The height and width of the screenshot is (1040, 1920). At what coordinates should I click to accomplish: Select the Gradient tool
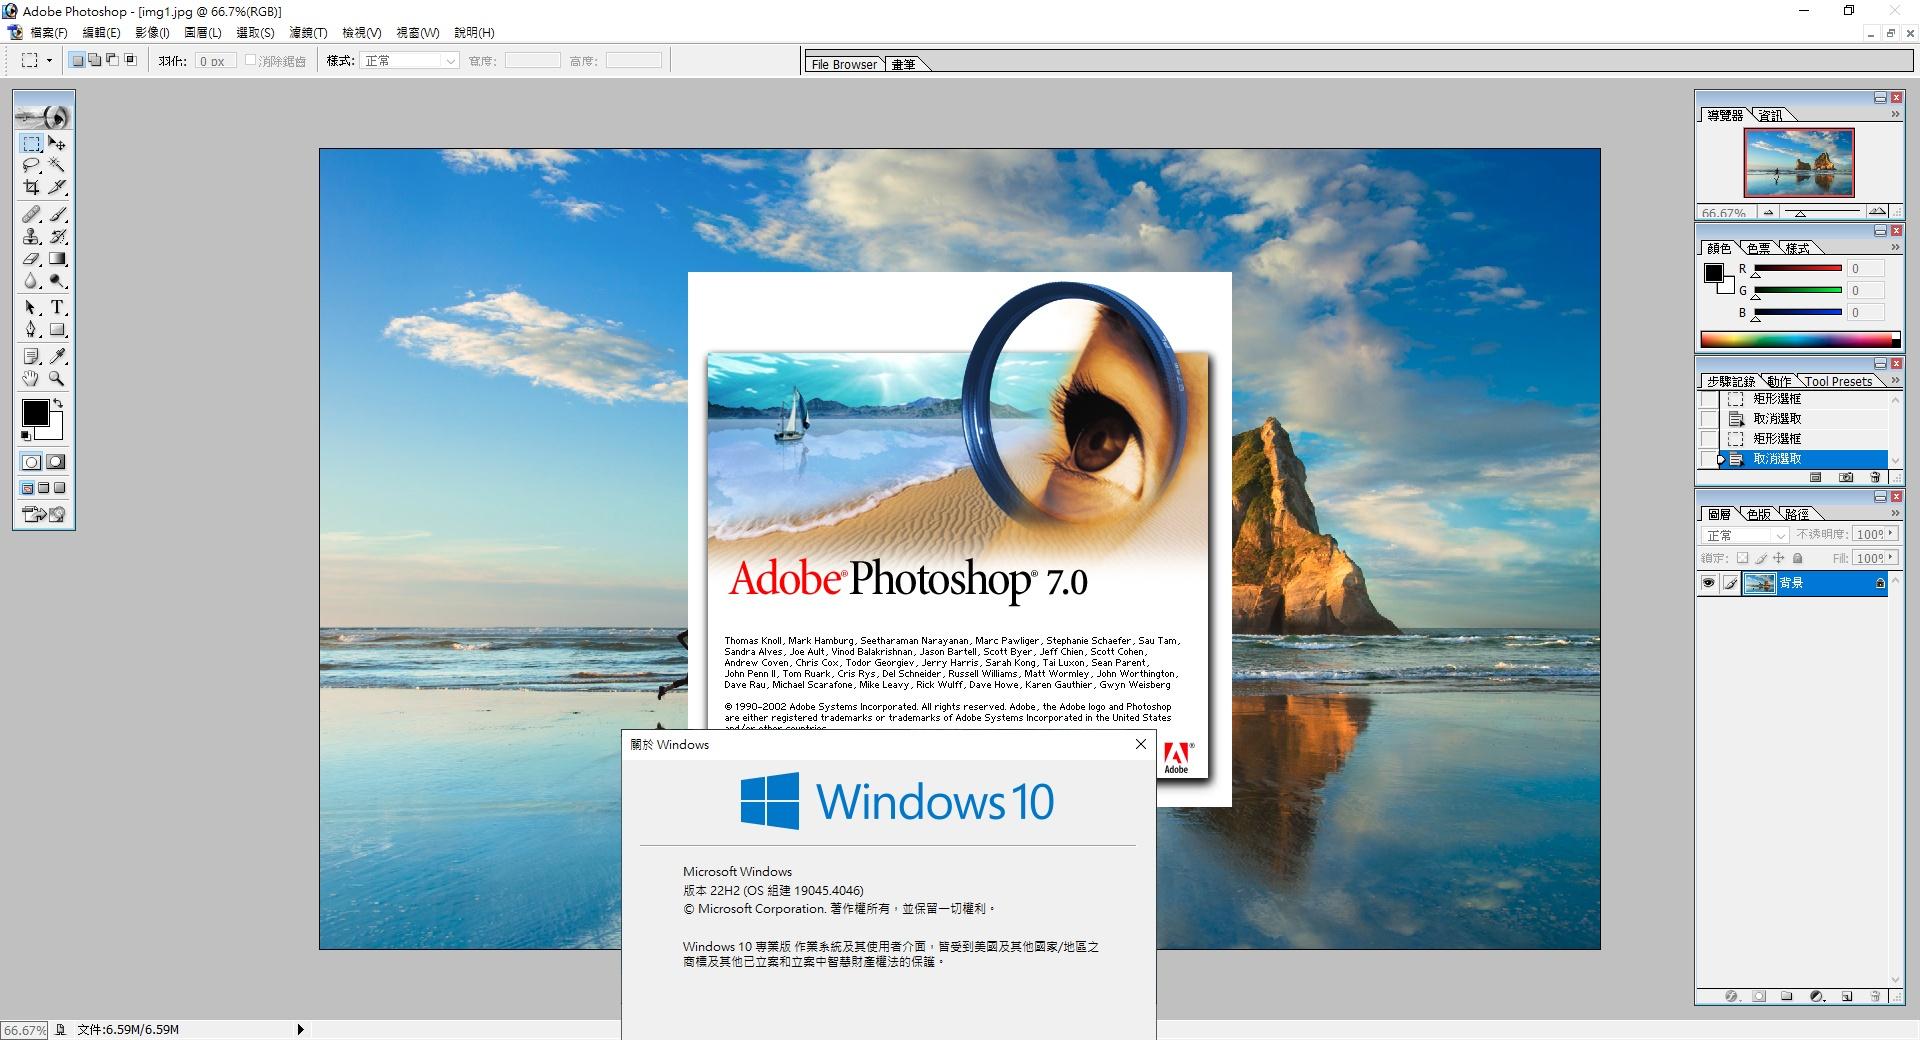pos(57,258)
